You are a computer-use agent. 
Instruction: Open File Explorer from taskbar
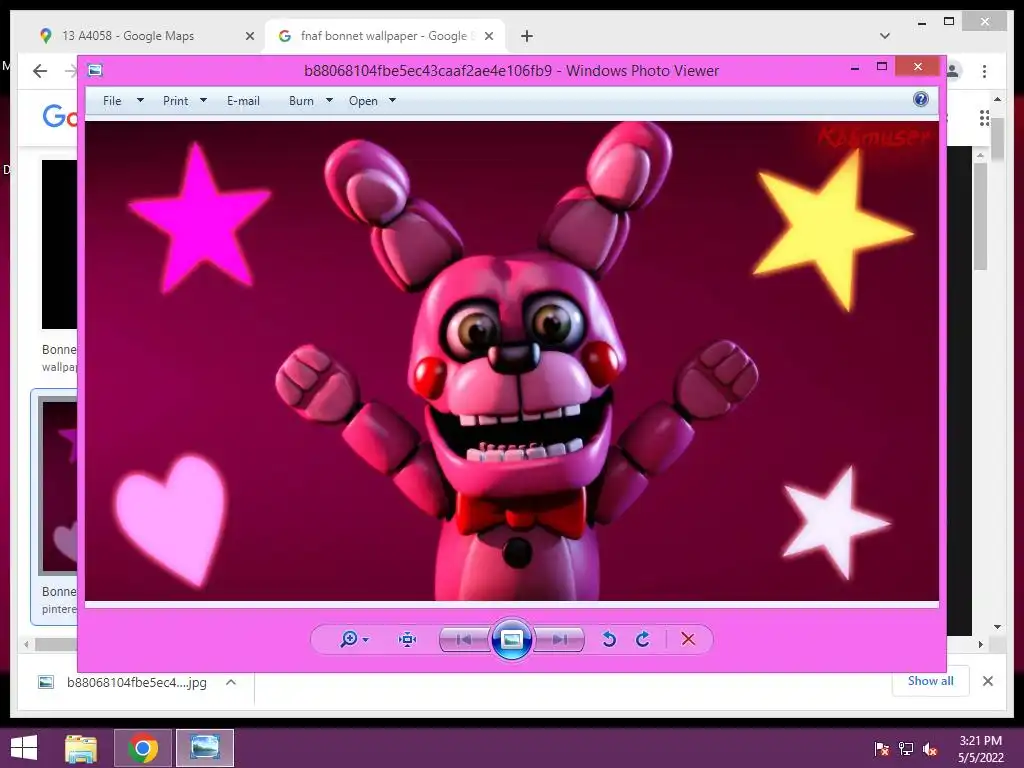(82, 748)
